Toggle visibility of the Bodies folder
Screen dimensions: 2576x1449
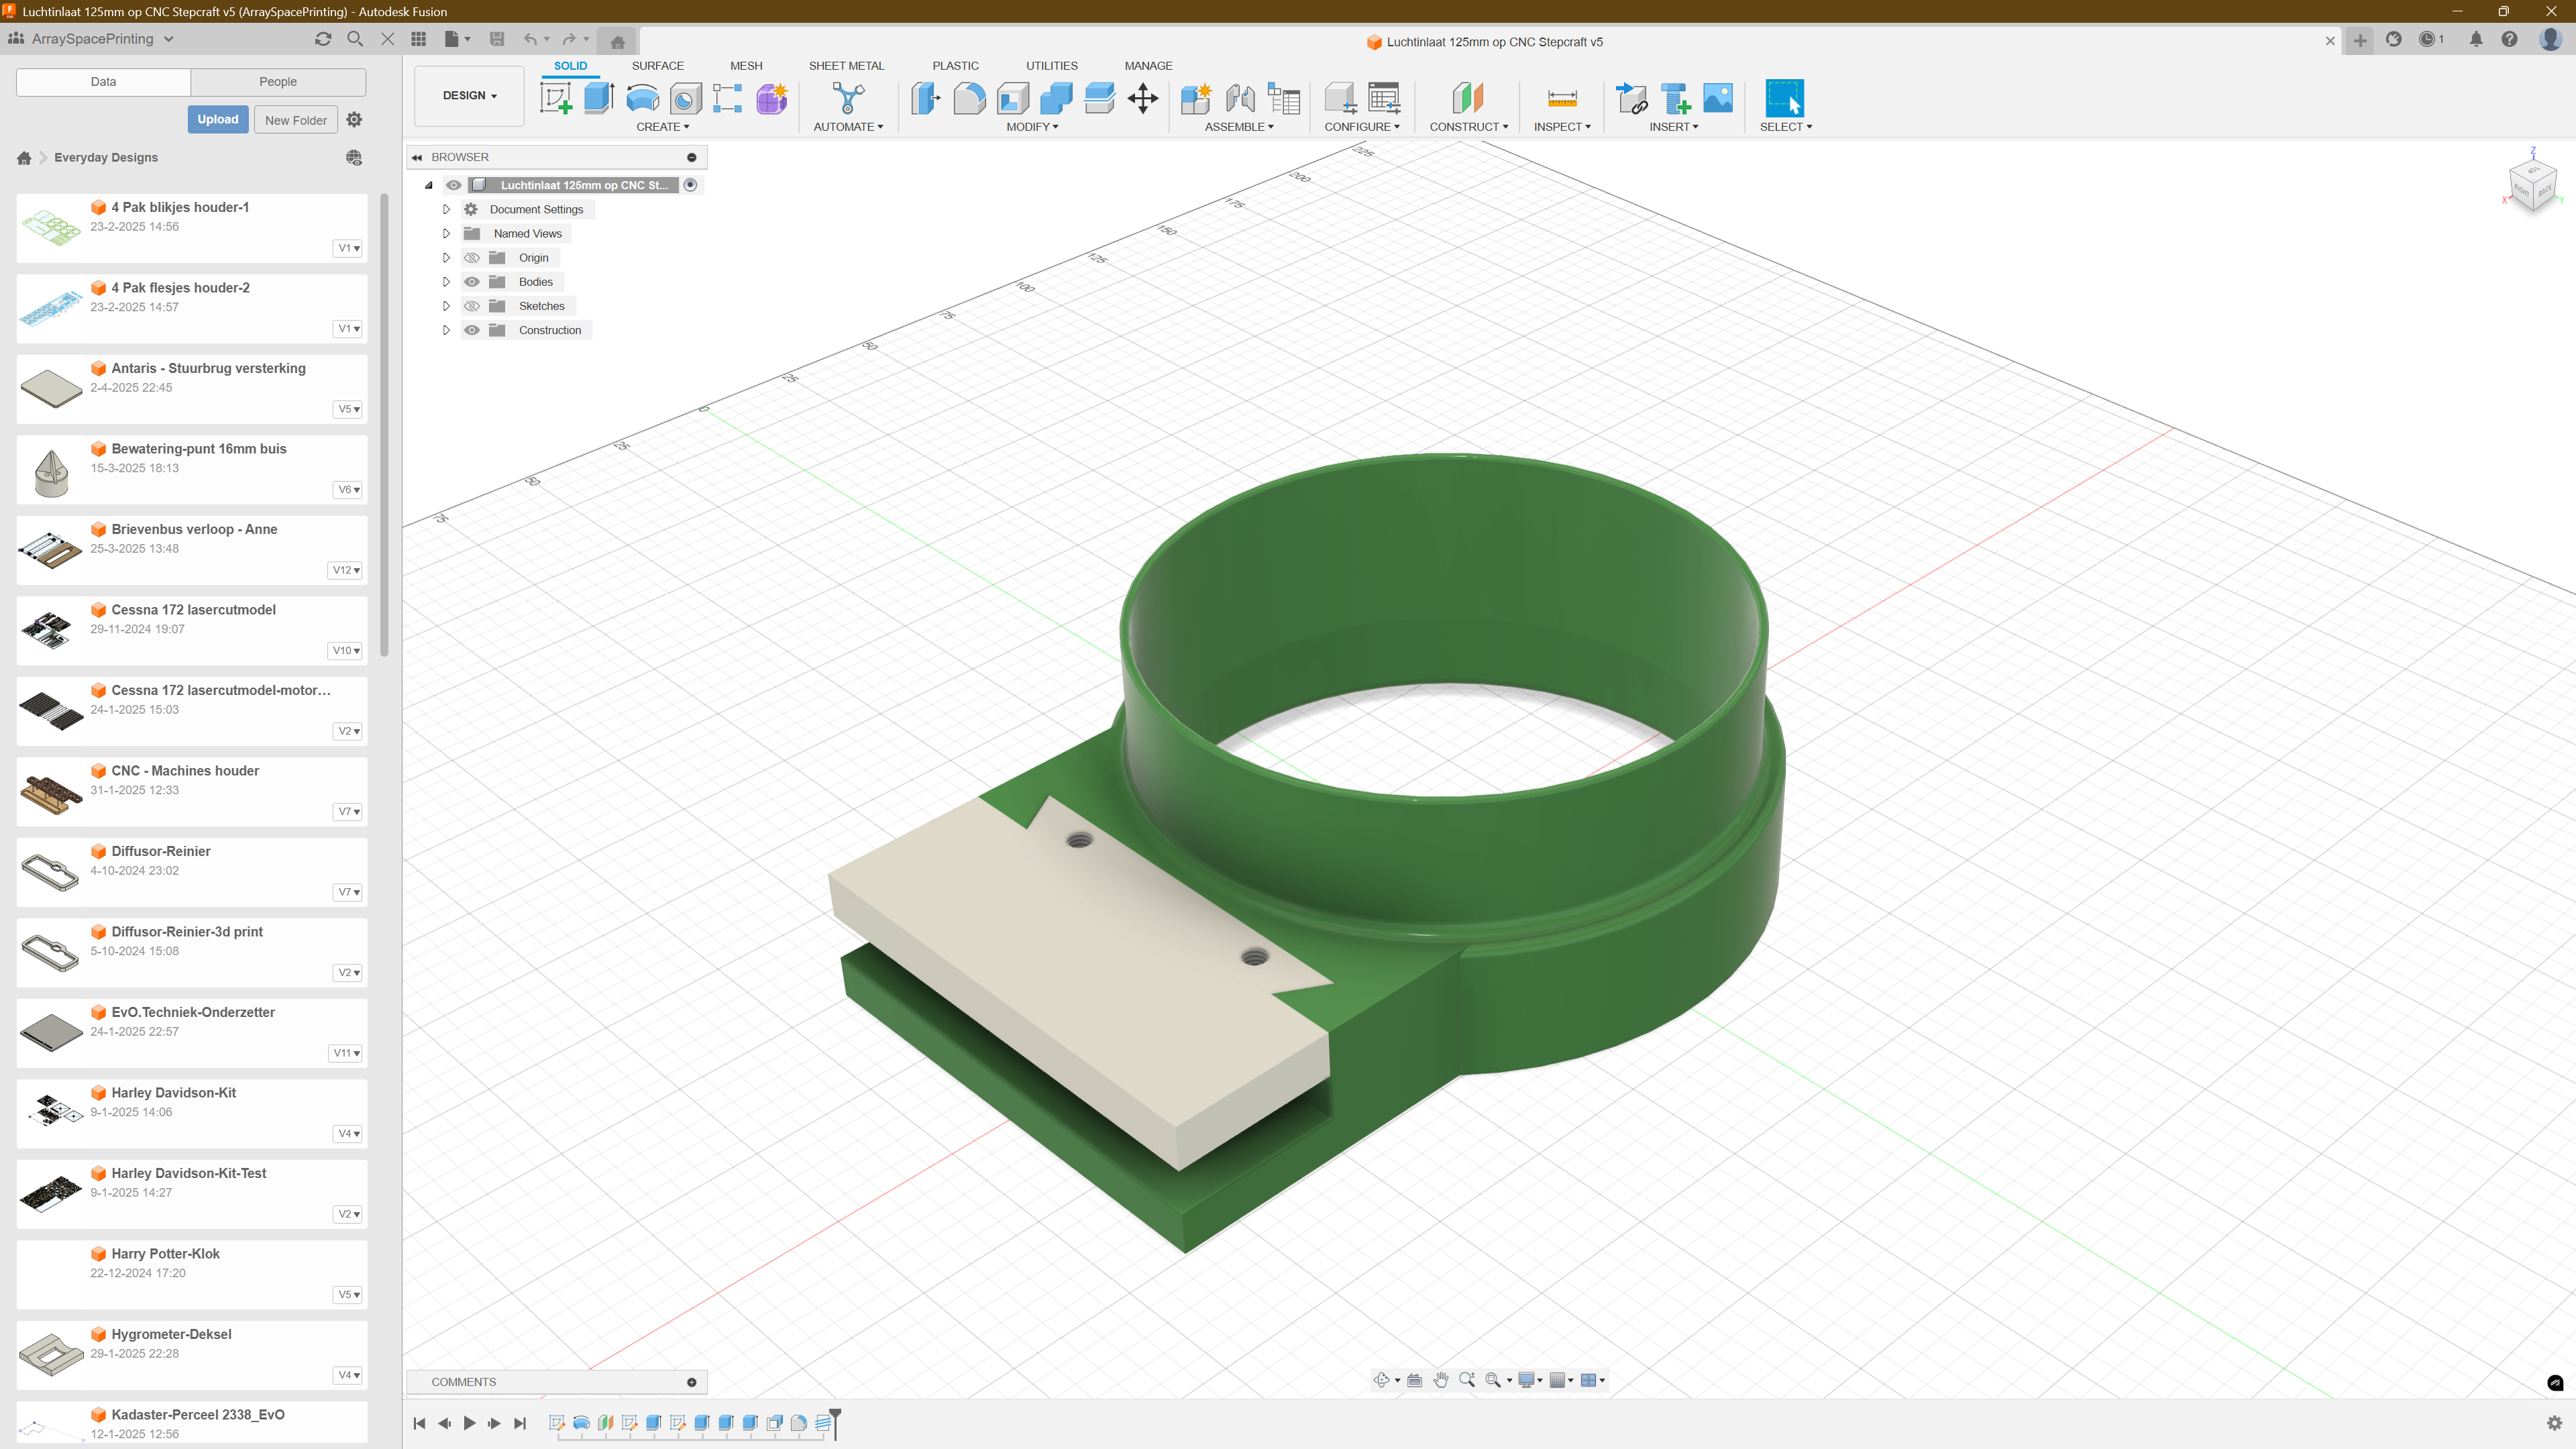click(x=472, y=282)
